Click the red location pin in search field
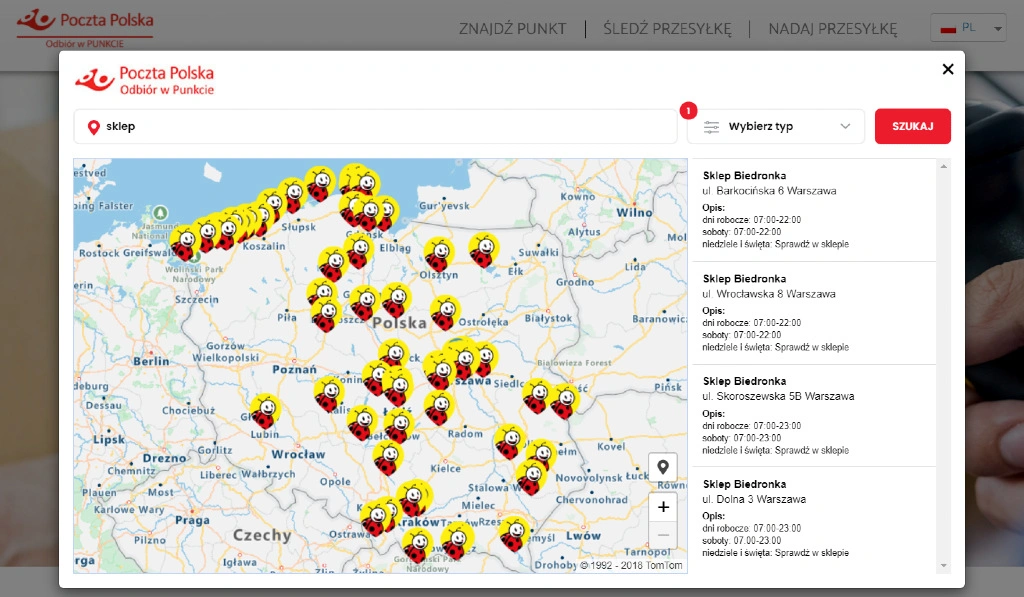The image size is (1024, 597). pyautogui.click(x=93, y=127)
